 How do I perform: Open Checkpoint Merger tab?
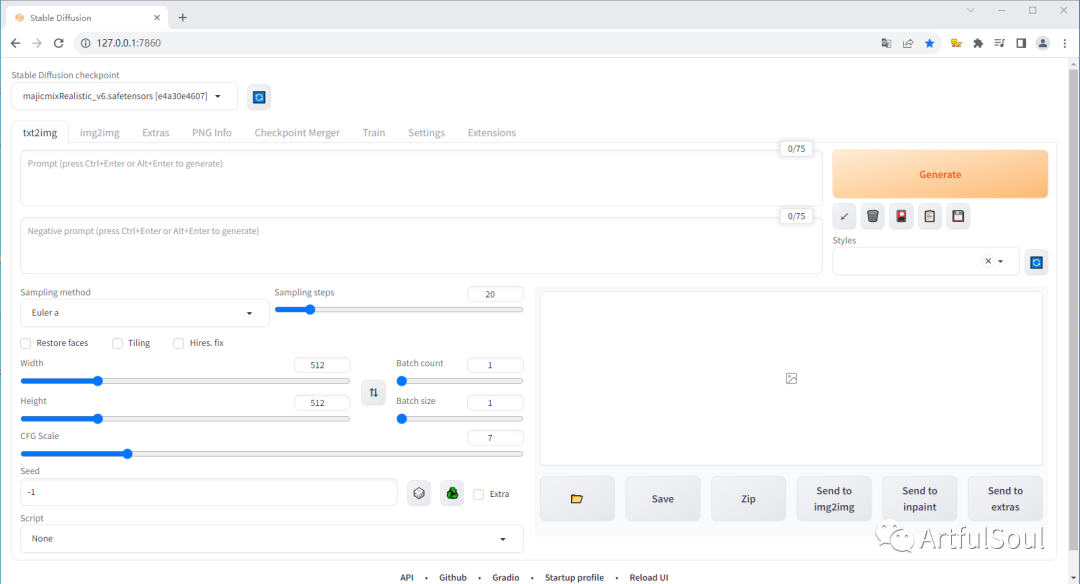coord(297,132)
